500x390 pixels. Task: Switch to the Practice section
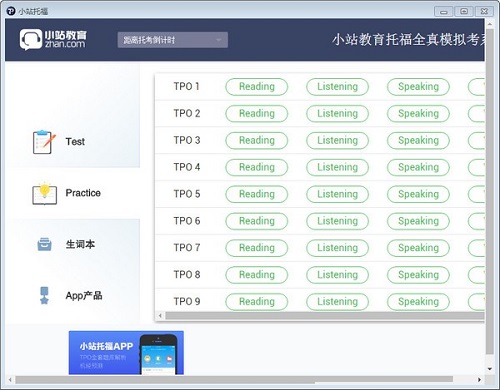click(83, 193)
